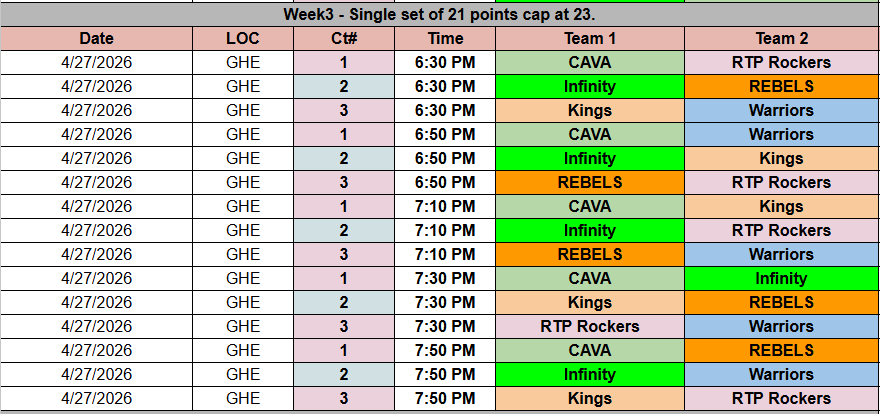Screen dimensions: 880x414
Task: Select the Week3 title row cell
Action: 440,15
